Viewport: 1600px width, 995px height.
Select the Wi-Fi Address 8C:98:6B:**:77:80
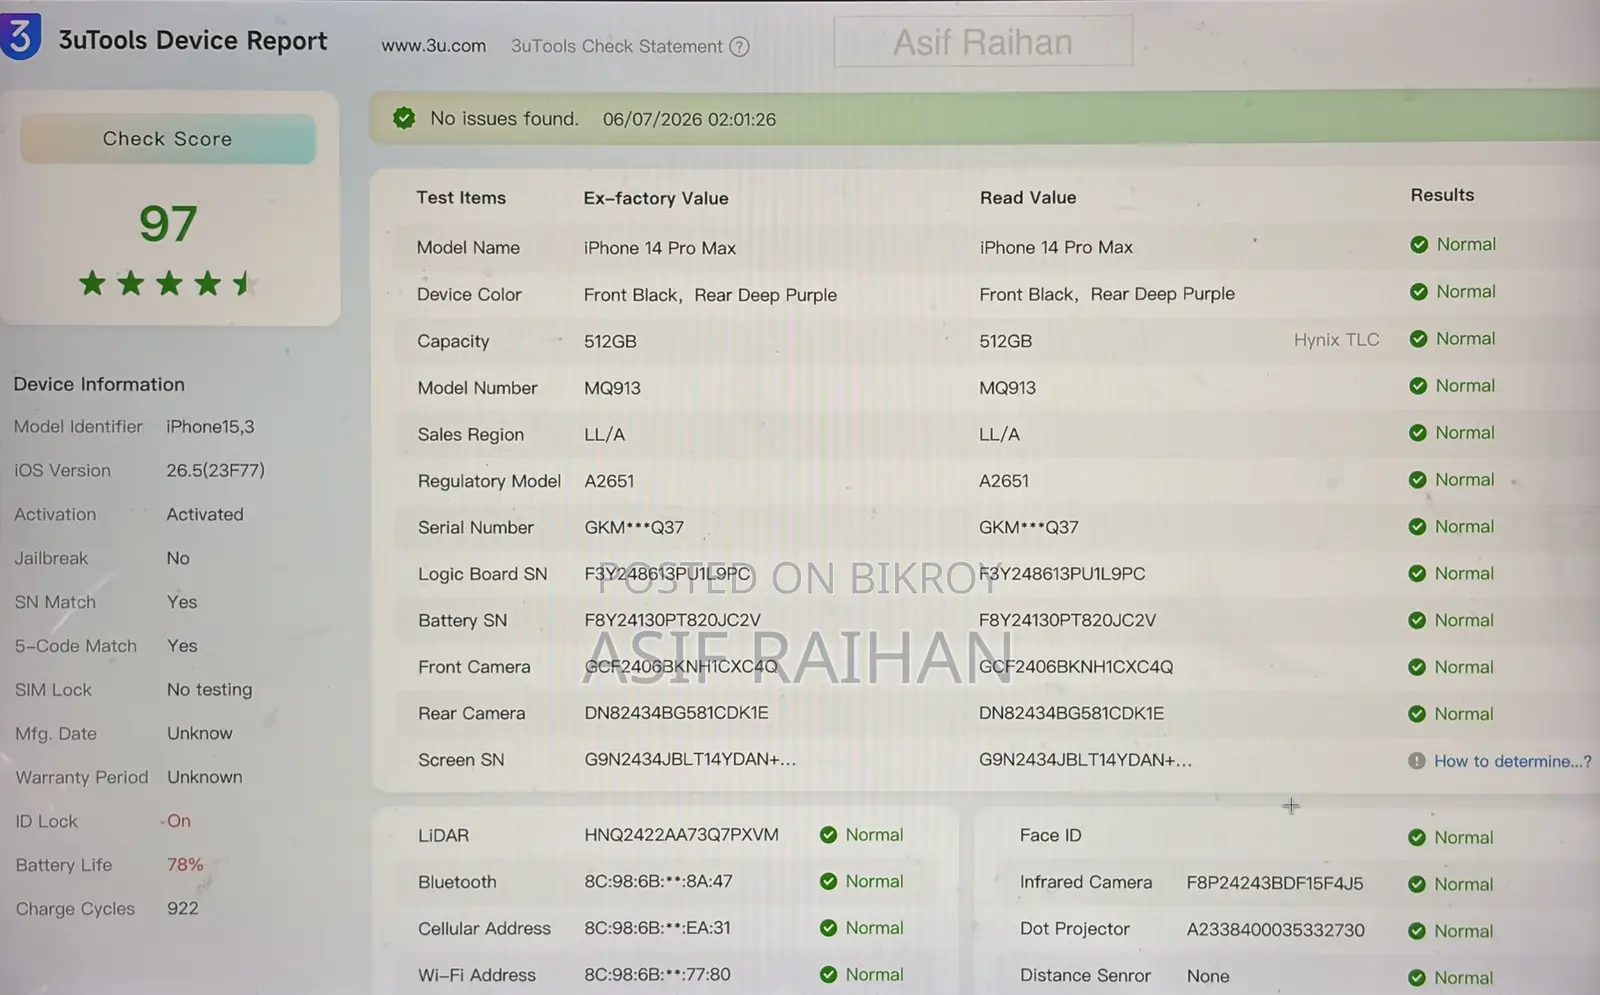pyautogui.click(x=658, y=975)
